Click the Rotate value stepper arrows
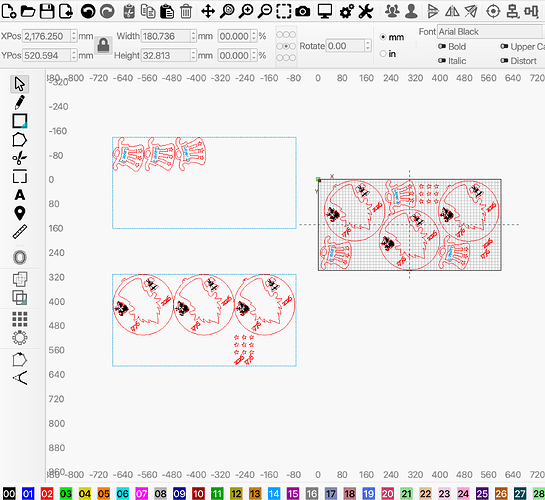 pos(368,46)
